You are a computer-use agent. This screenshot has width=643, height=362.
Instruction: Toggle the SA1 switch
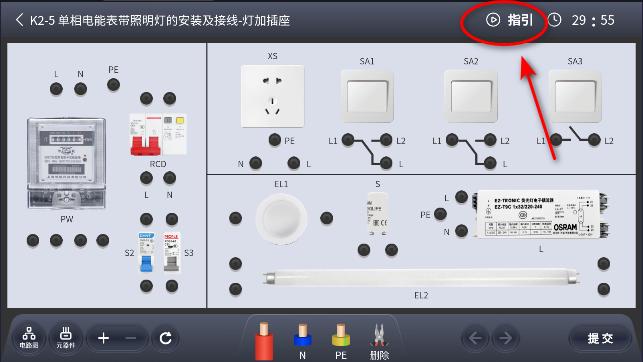(367, 96)
